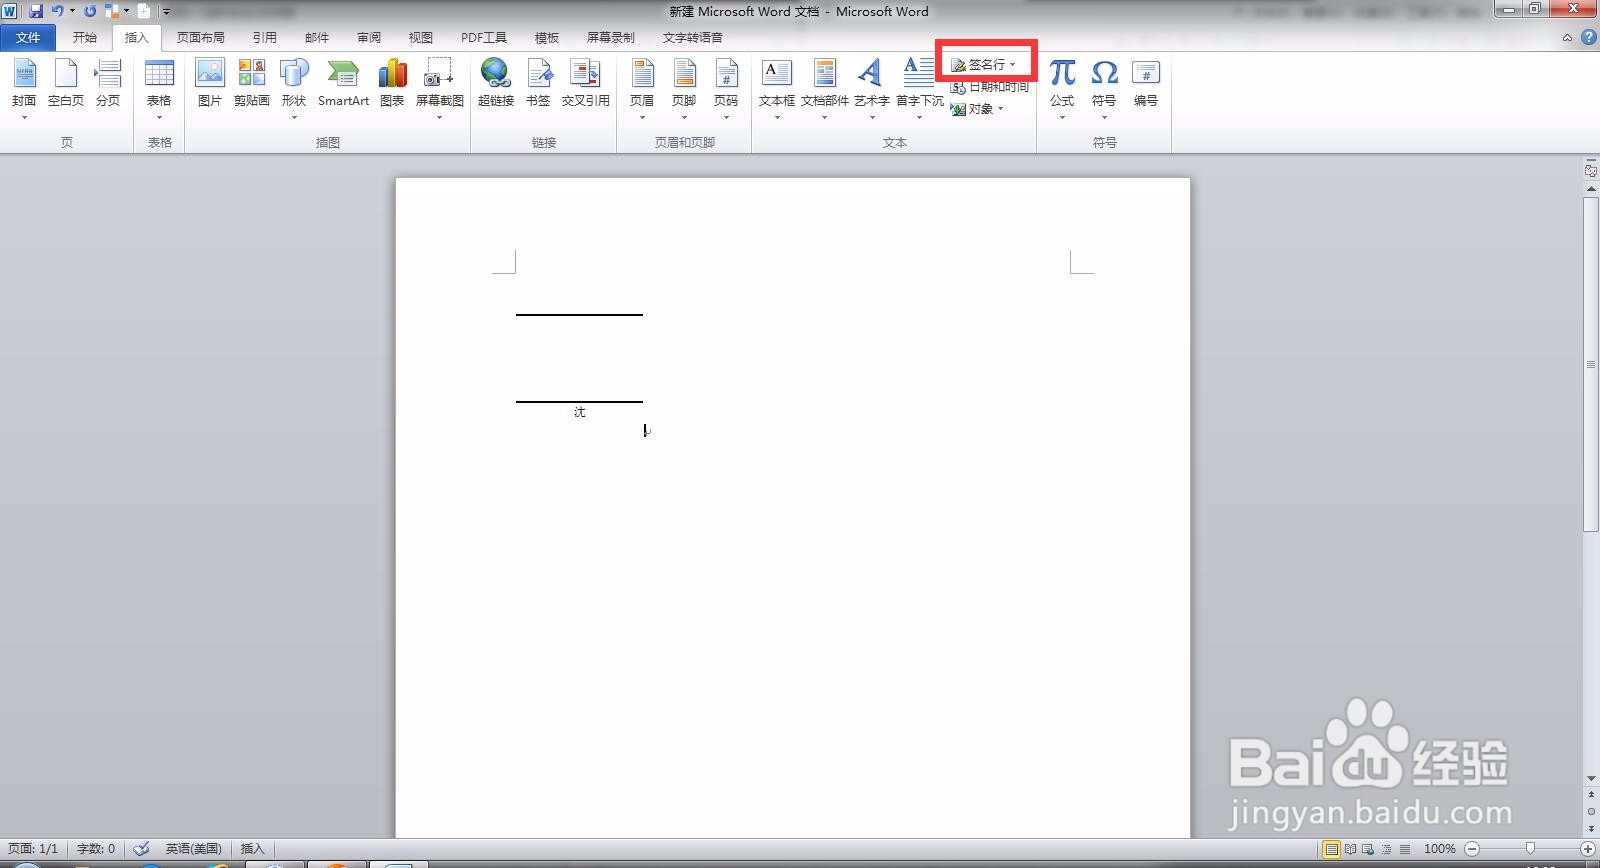Image resolution: width=1600 pixels, height=868 pixels.
Task: Toggle Insert (插入) overtype mode
Action: coord(252,849)
